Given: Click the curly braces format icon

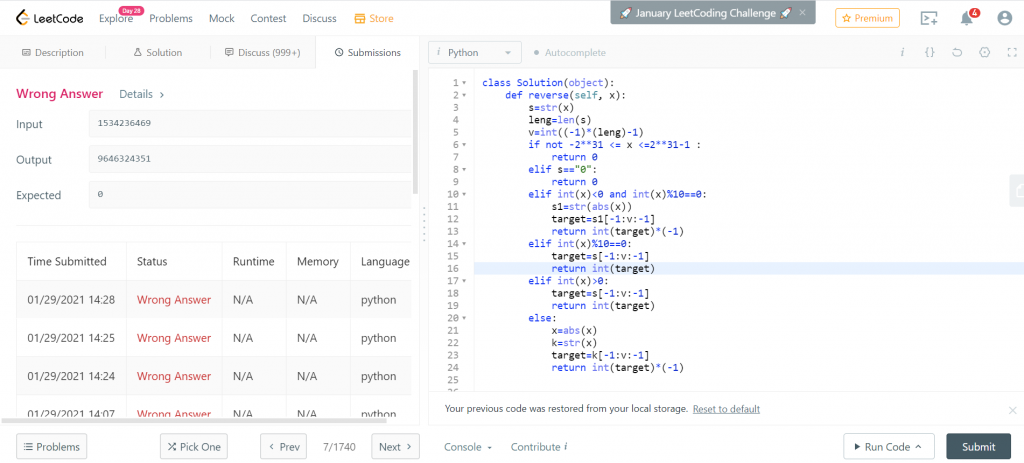Looking at the screenshot, I should (929, 52).
